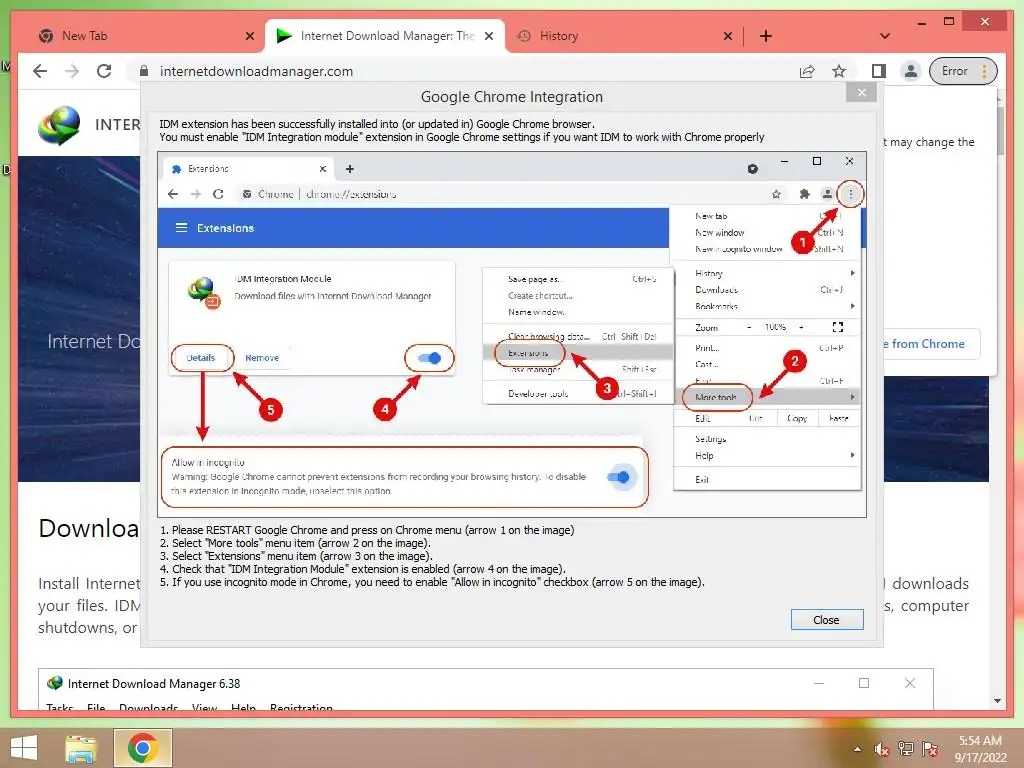Open the muted volume tray icon
The image size is (1024, 768).
(882, 749)
